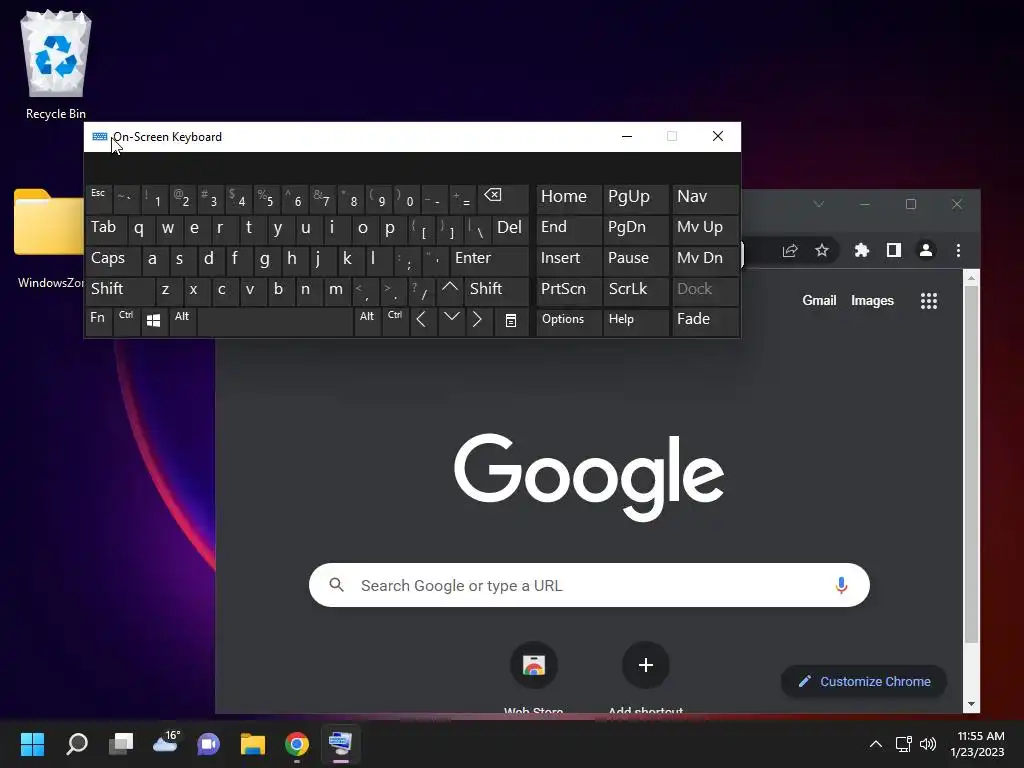
Task: Click the Help key on the keyboard
Action: (635, 321)
